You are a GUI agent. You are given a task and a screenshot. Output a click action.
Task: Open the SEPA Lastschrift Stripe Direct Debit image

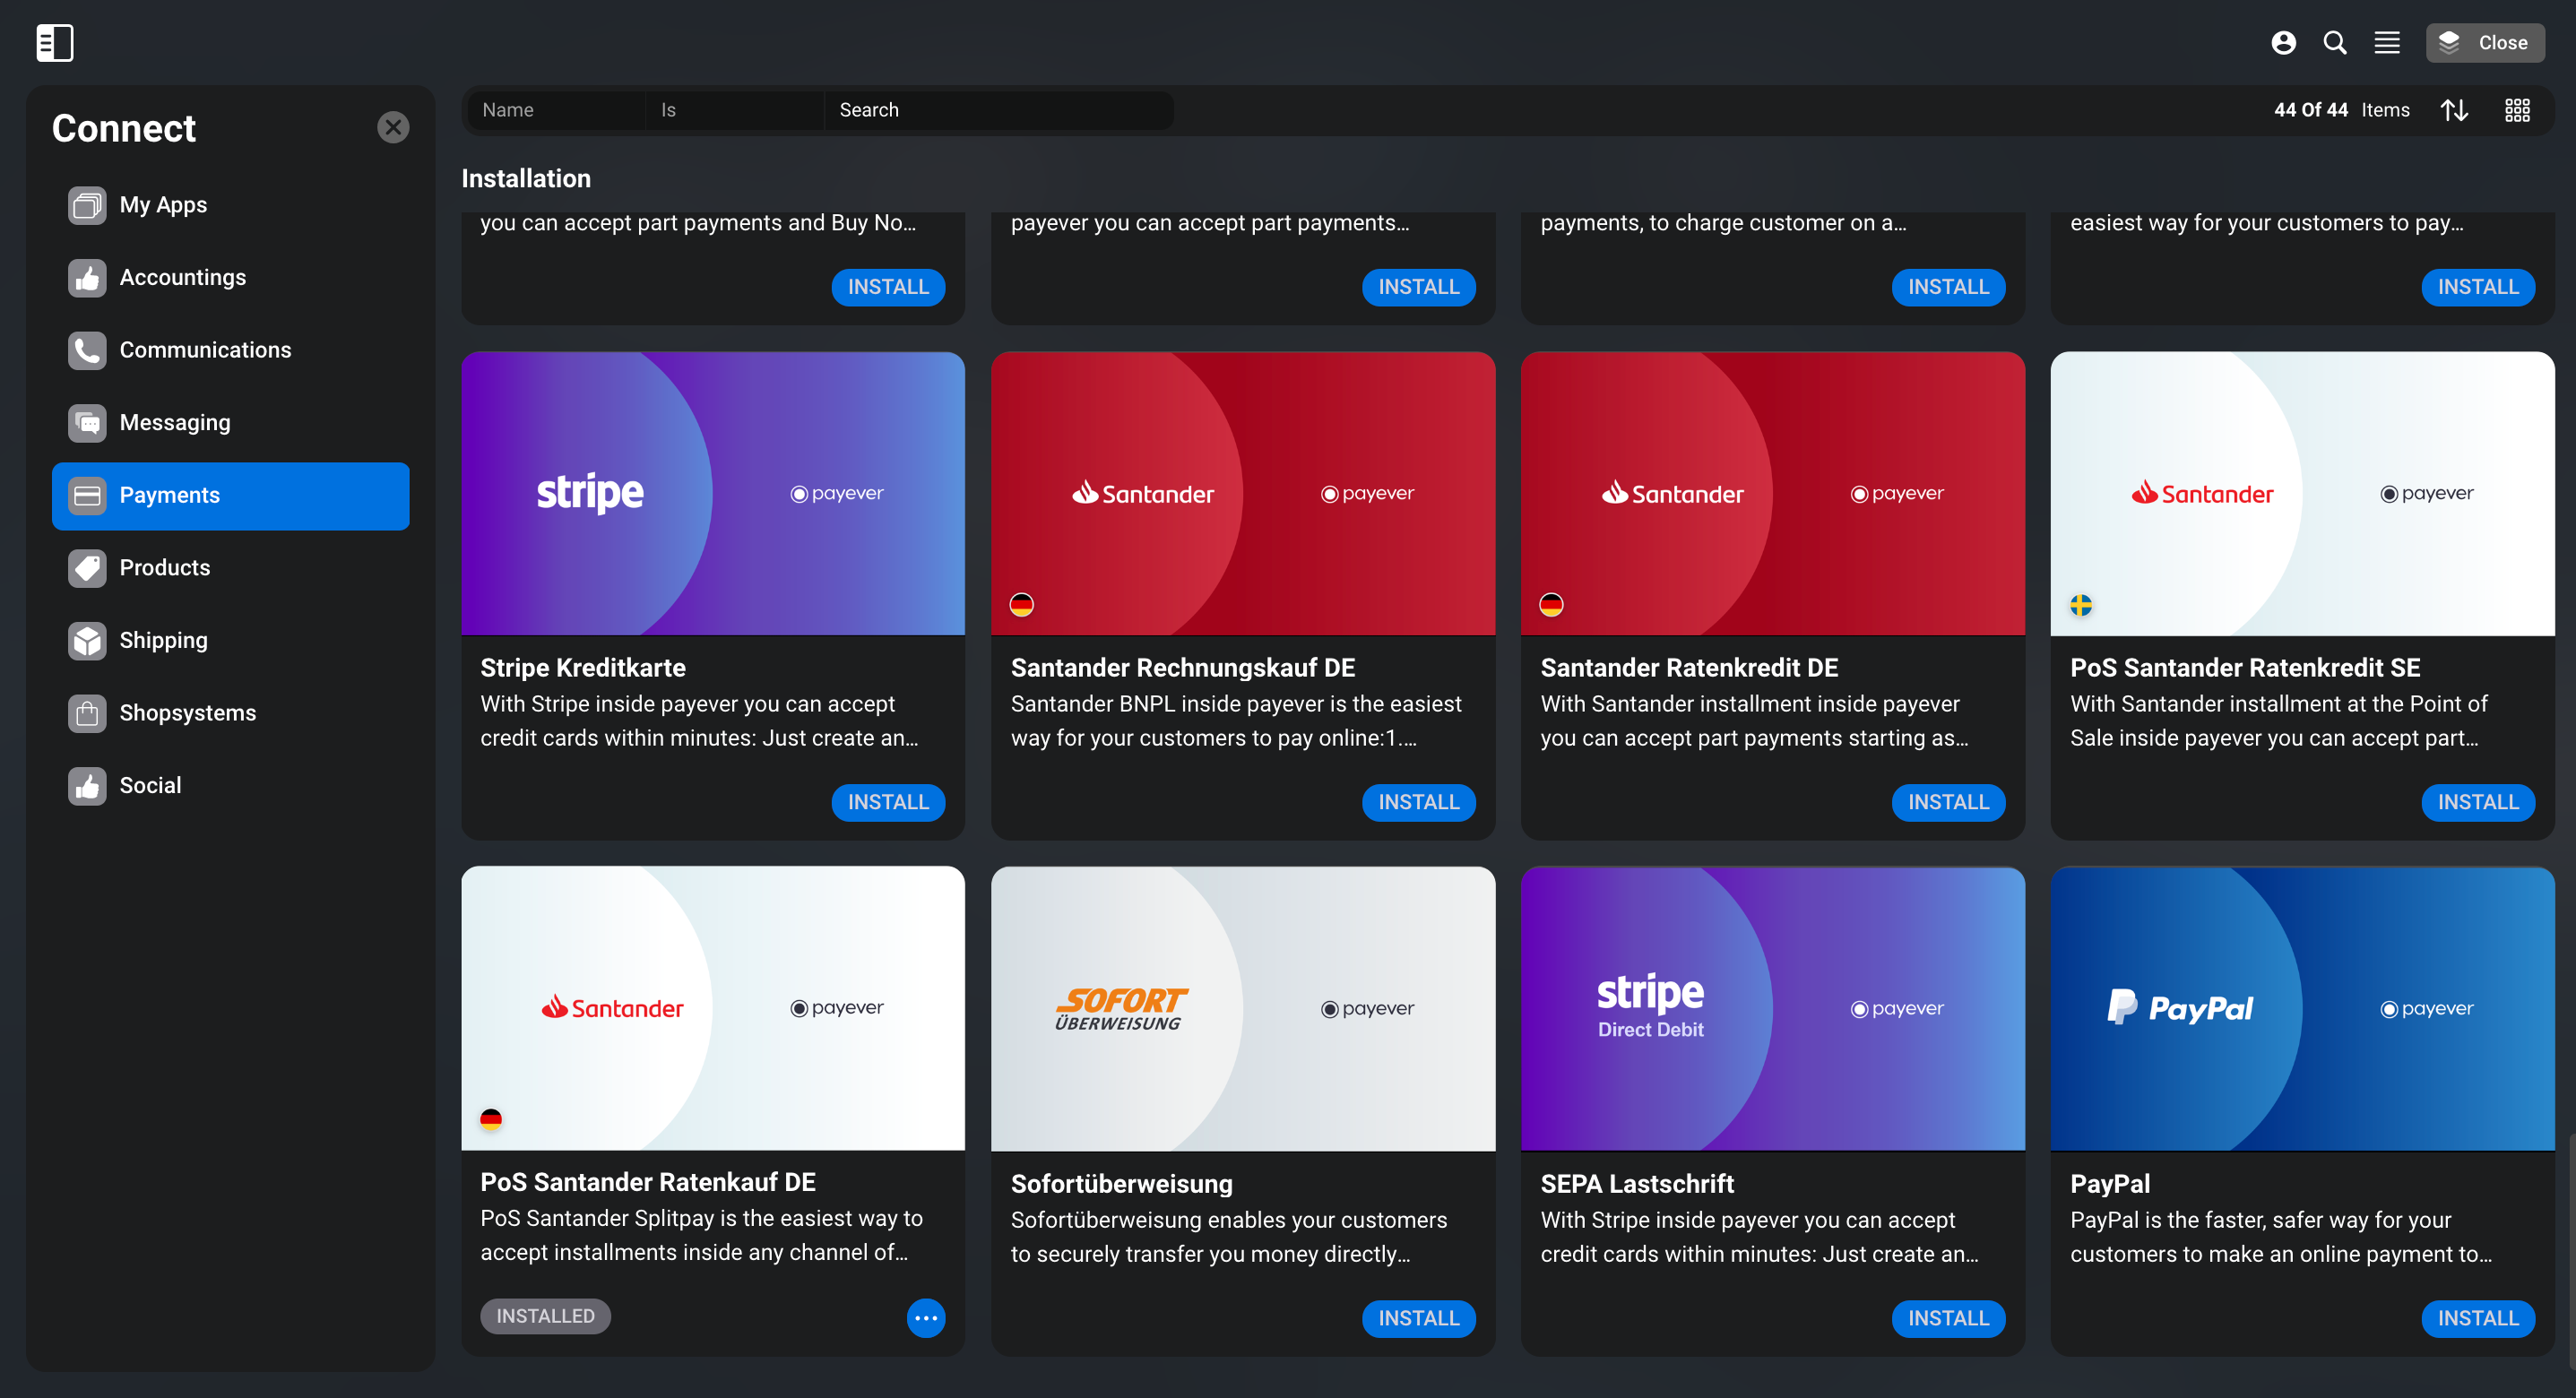click(1773, 1008)
